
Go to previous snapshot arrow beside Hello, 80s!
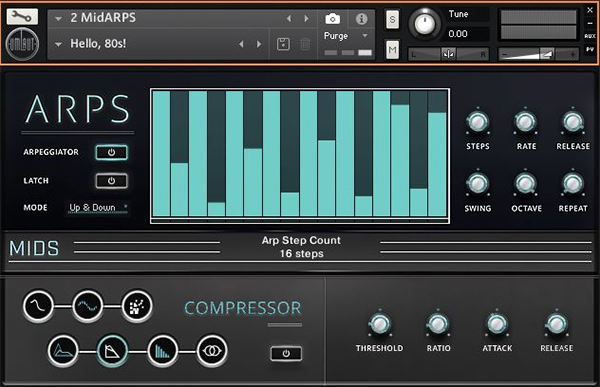(x=241, y=44)
